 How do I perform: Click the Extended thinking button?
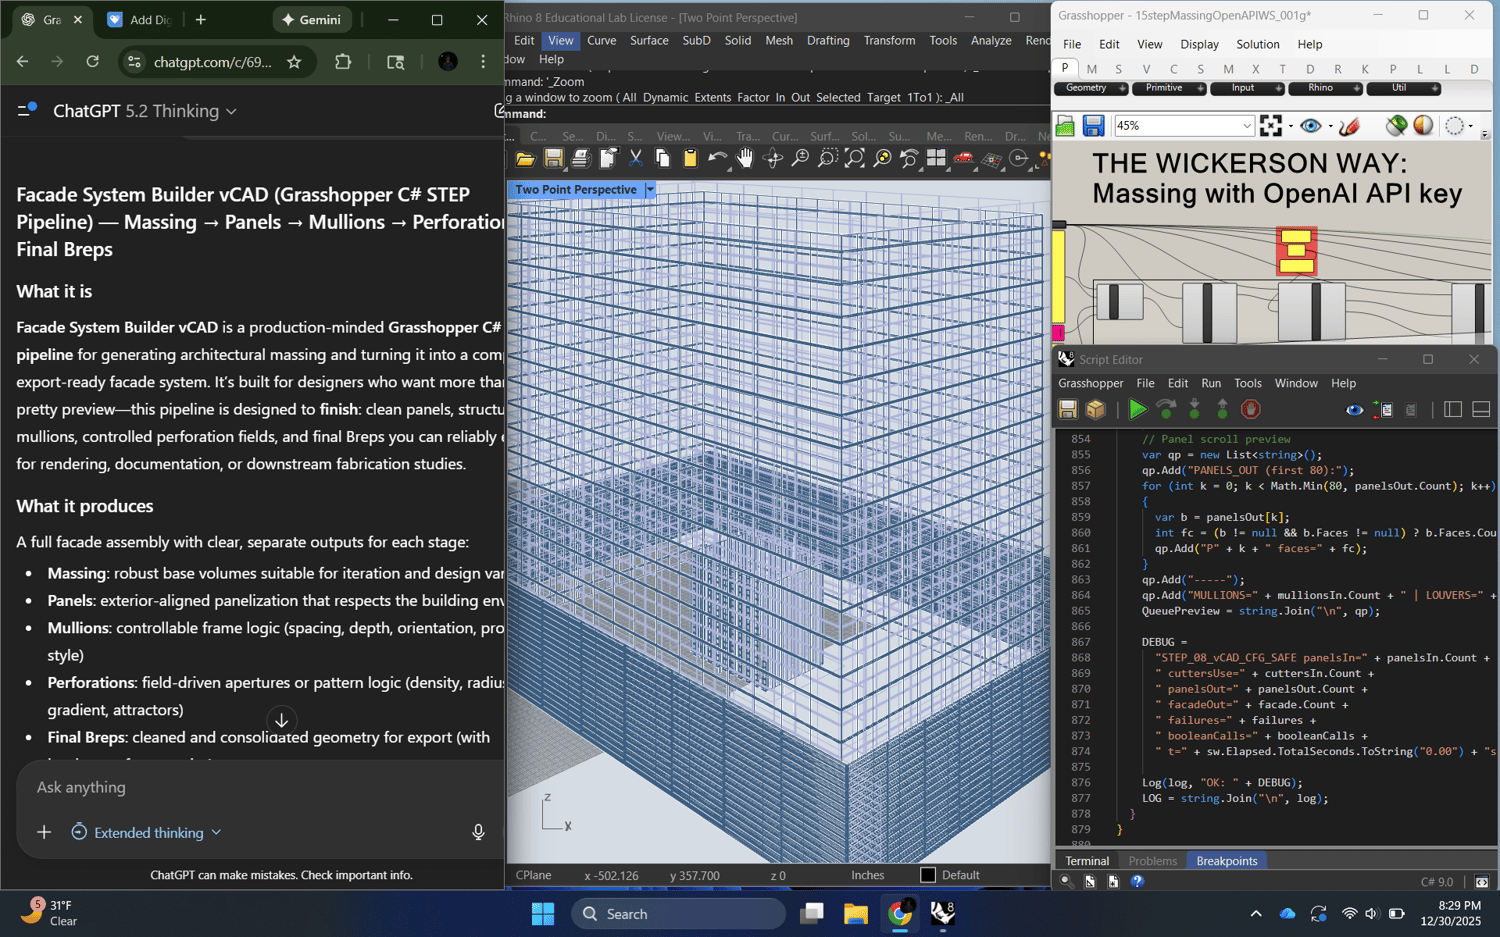tap(147, 832)
